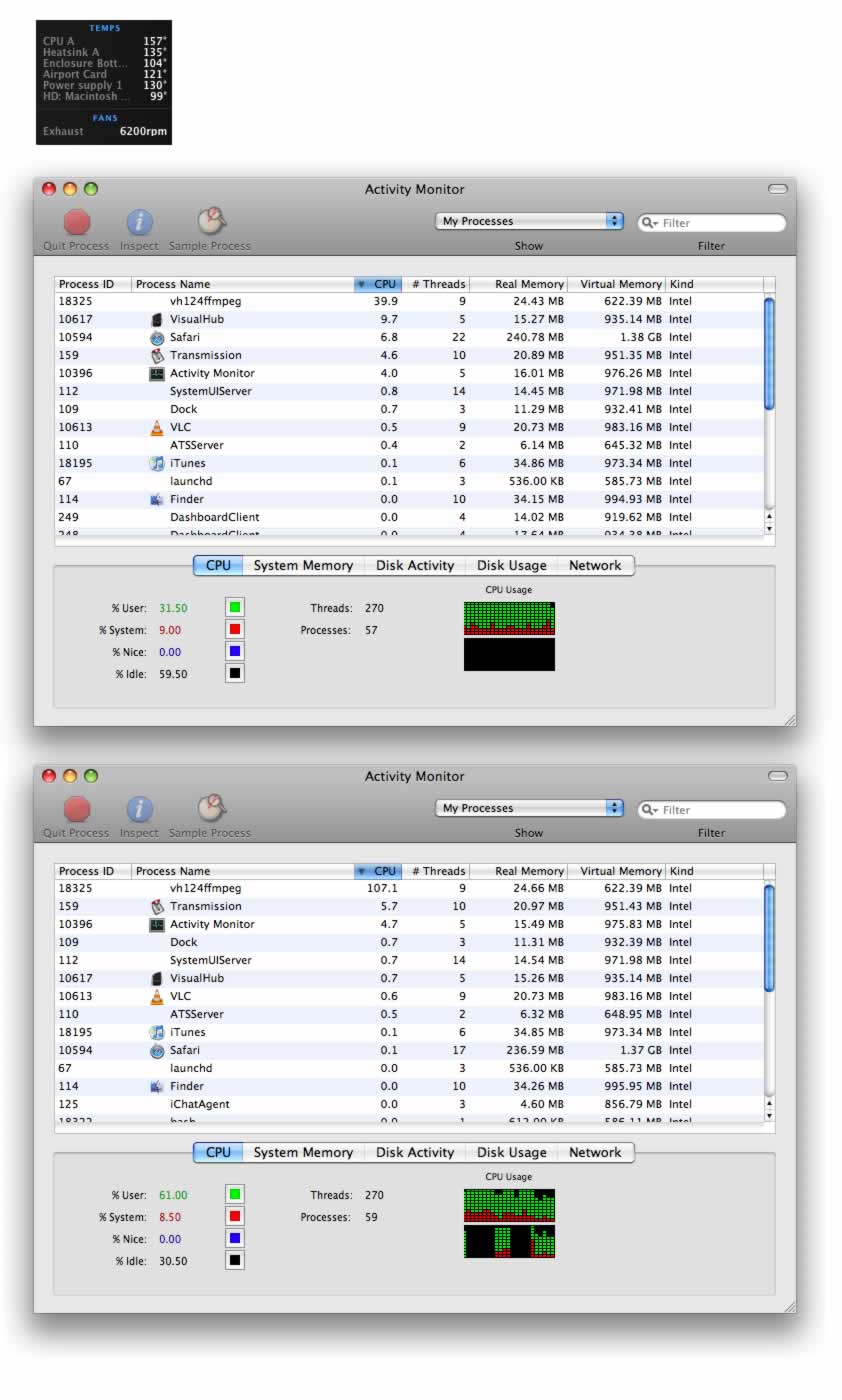Click Quit Process icon in lower Activity Monitor
Screen dimensions: 842x1400
pos(77,809)
